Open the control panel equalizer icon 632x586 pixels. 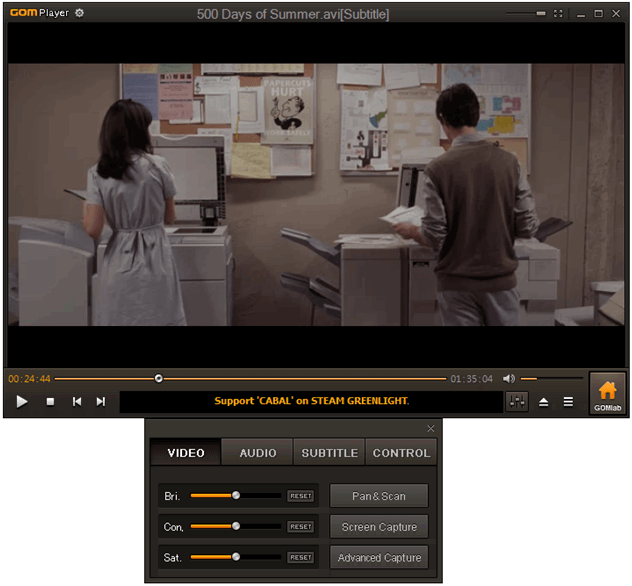point(517,401)
